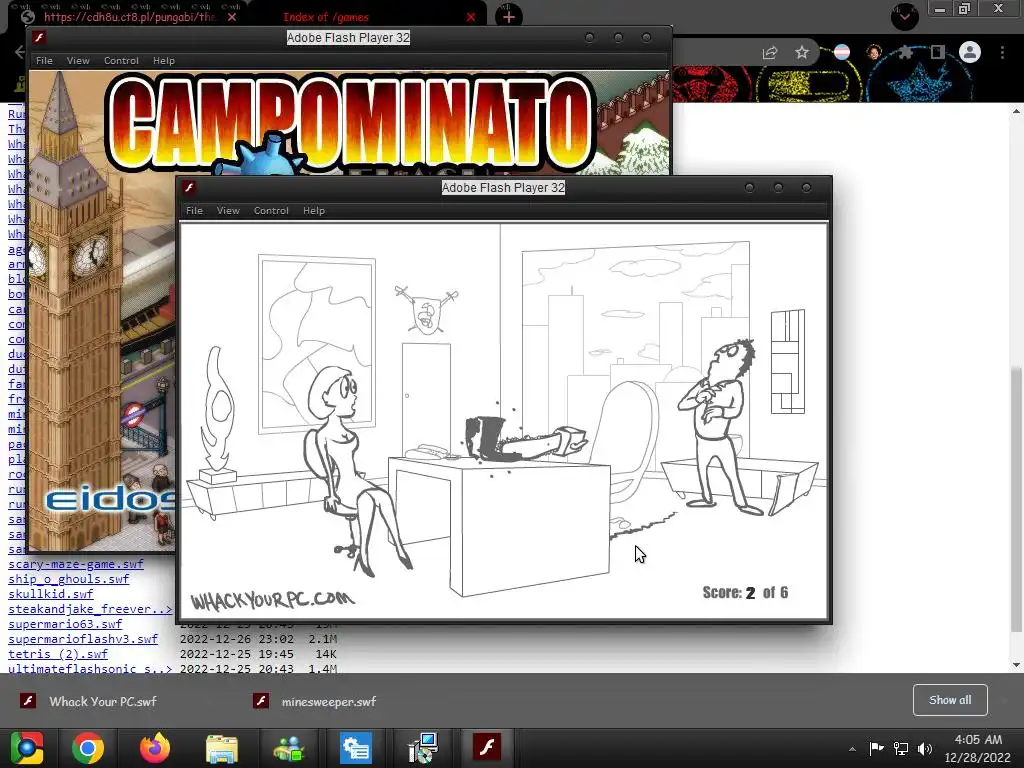Open the tab search dropdown arrow

[905, 16]
